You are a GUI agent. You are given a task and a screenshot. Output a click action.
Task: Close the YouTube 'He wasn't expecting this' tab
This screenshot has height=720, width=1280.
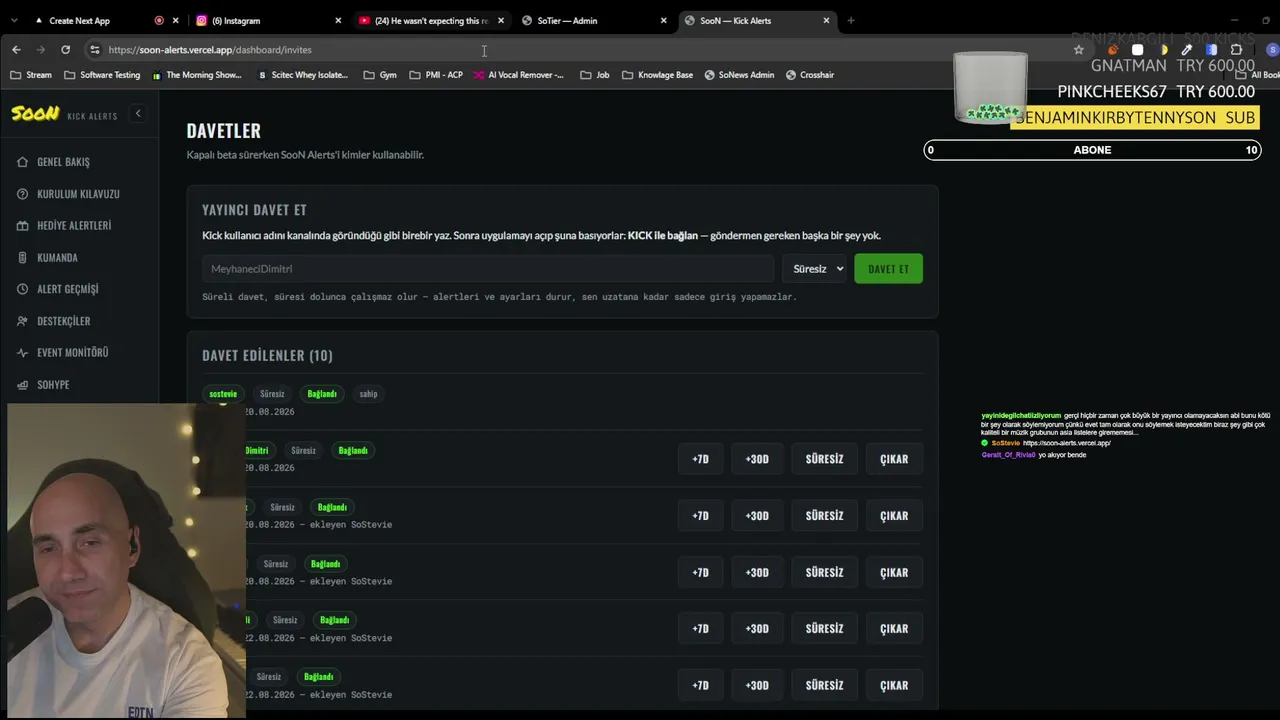[501, 20]
